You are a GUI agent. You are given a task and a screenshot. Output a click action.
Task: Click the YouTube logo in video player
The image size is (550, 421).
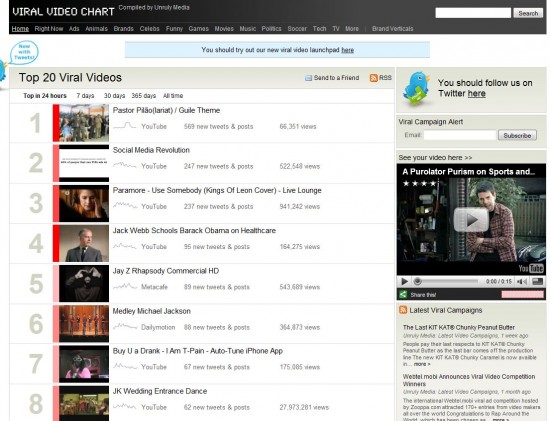531,269
